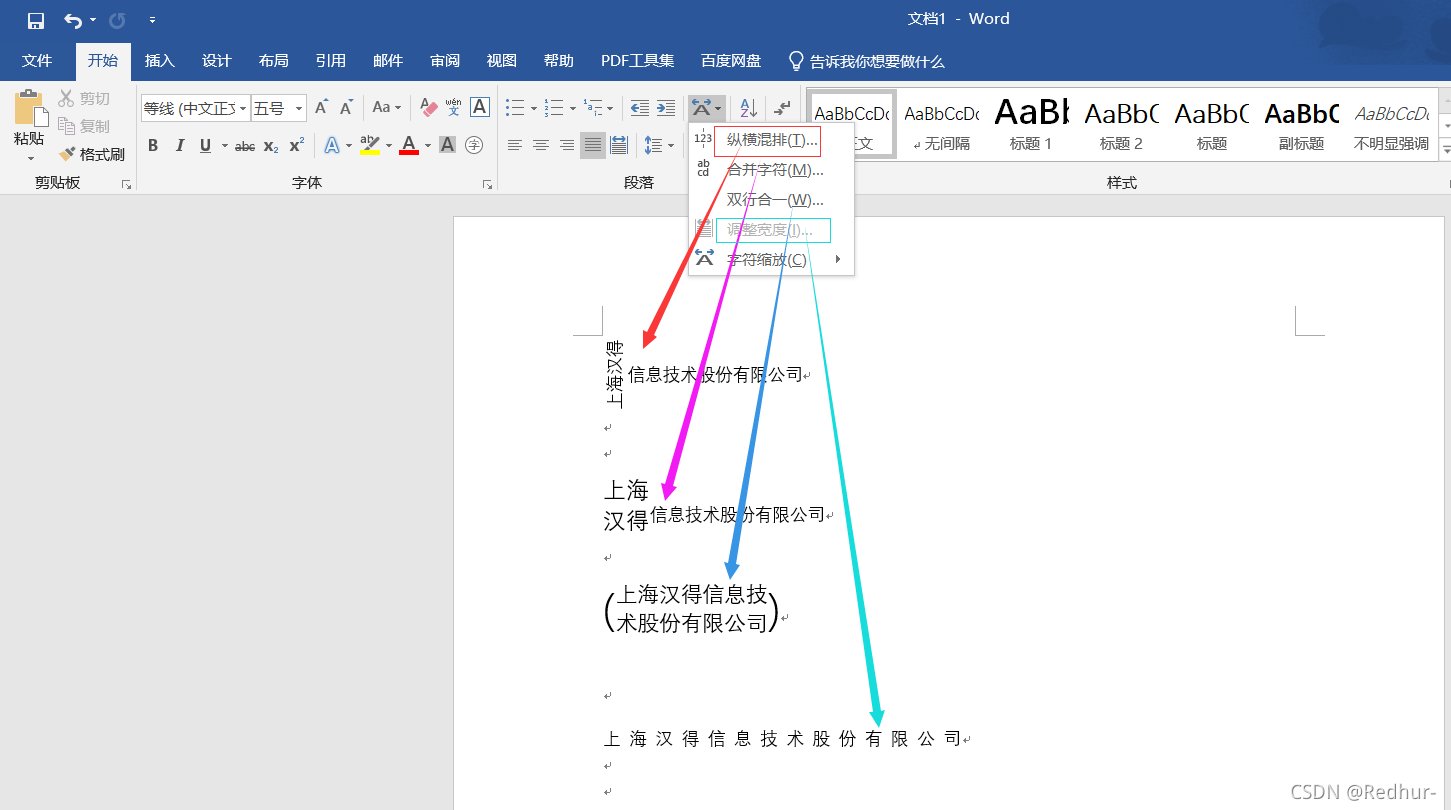Switch to the 视图 tab
1451x810 pixels.
pyautogui.click(x=502, y=61)
